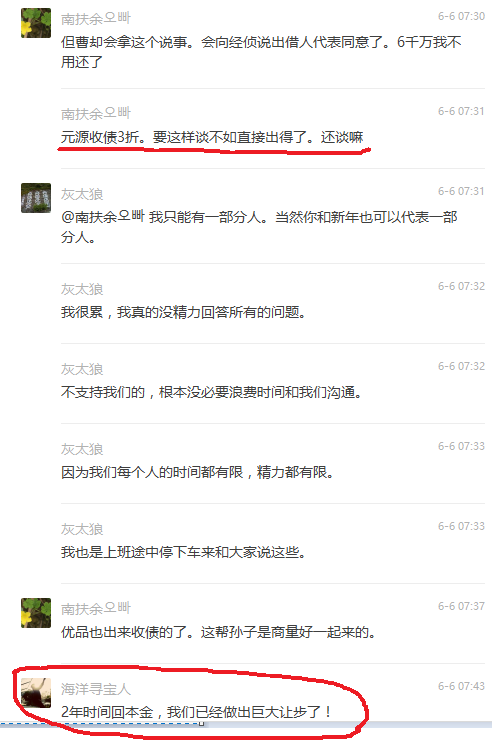Click the @南扶余 mention in 灰太狼's reply
Screen dimensions: 501x755
103,217
